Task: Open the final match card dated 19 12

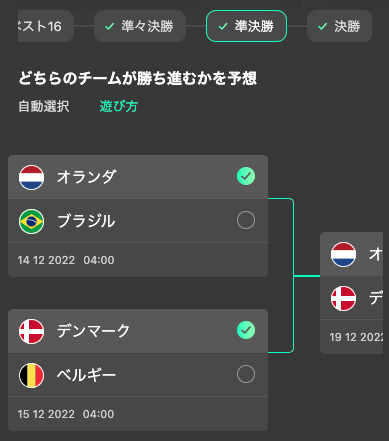Action: pos(351,293)
